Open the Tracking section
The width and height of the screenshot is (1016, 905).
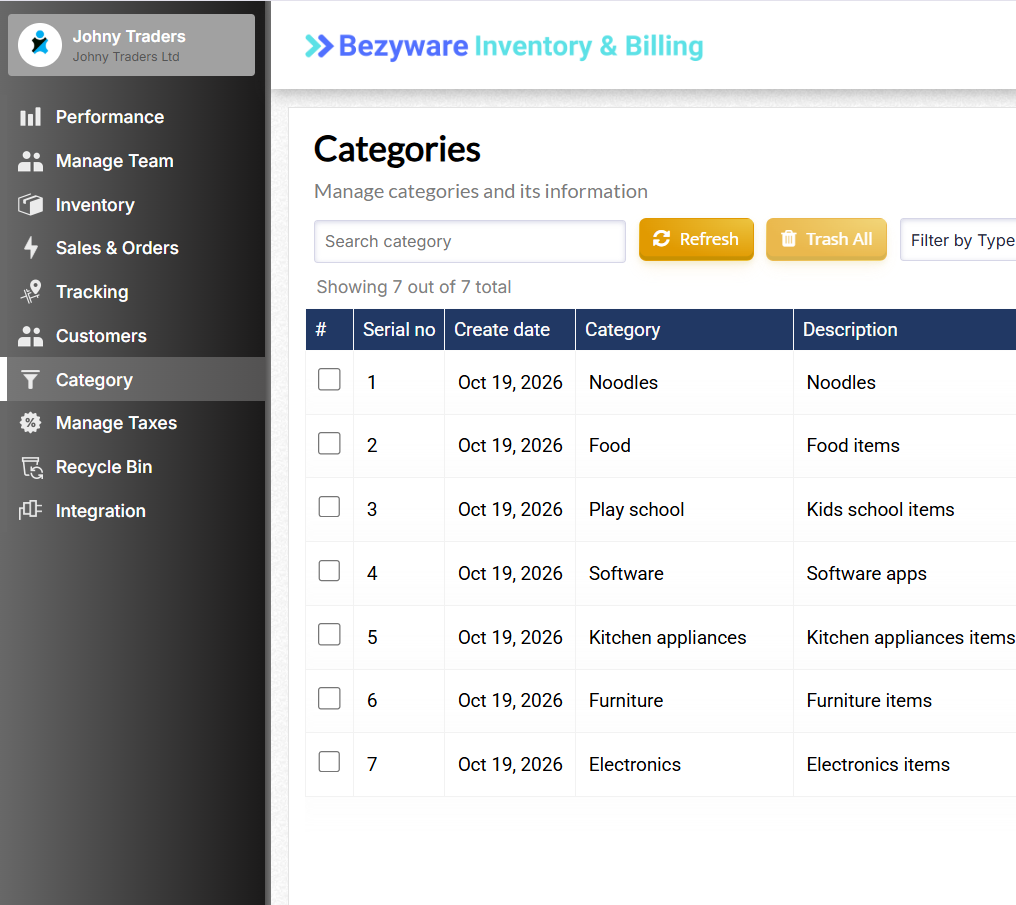point(132,292)
